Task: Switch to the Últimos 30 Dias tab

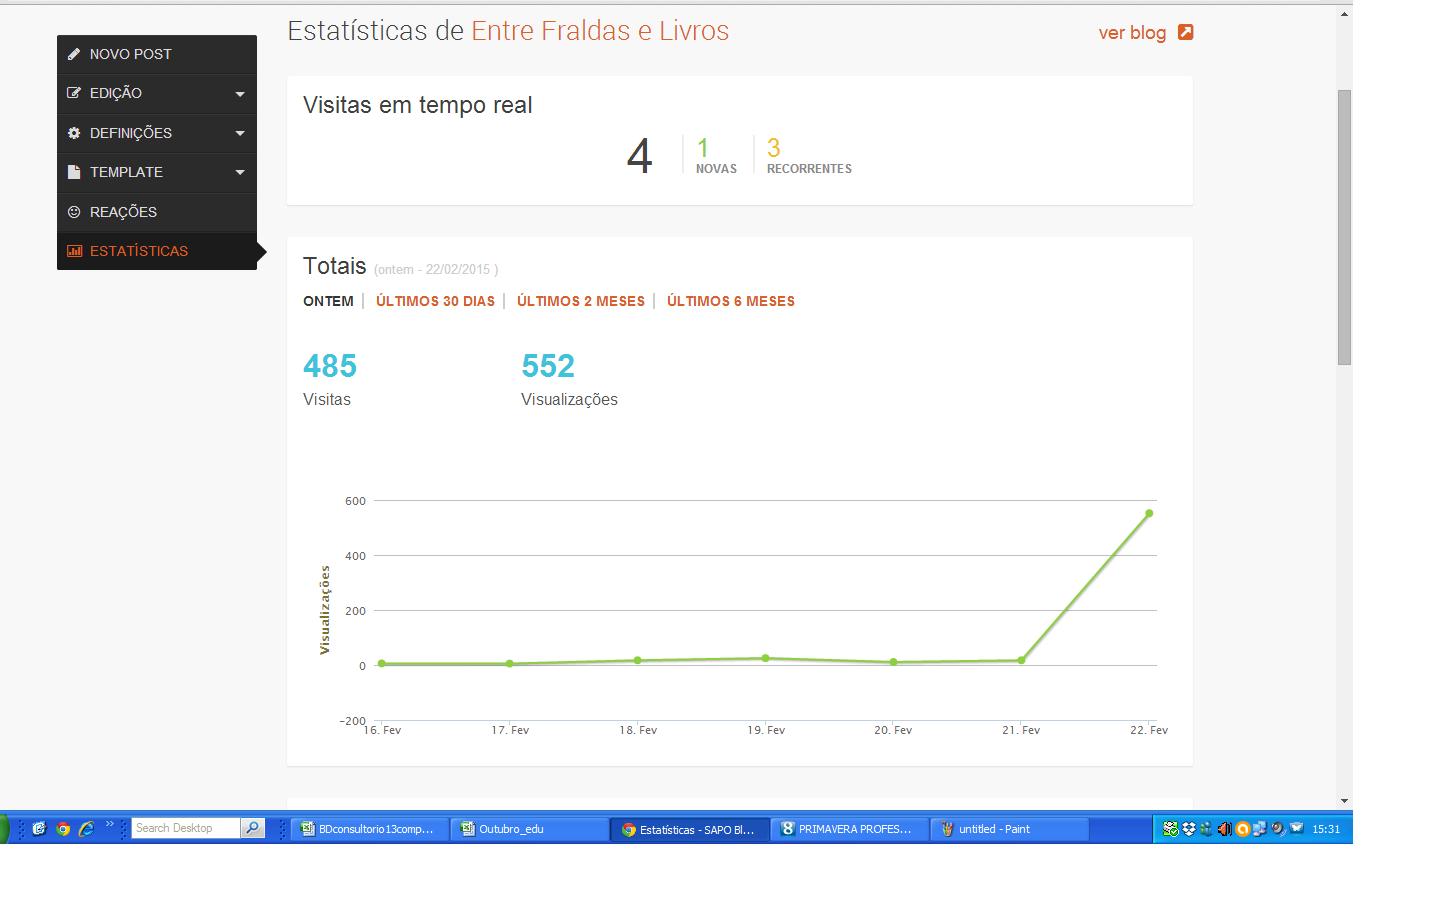Action: tap(435, 301)
